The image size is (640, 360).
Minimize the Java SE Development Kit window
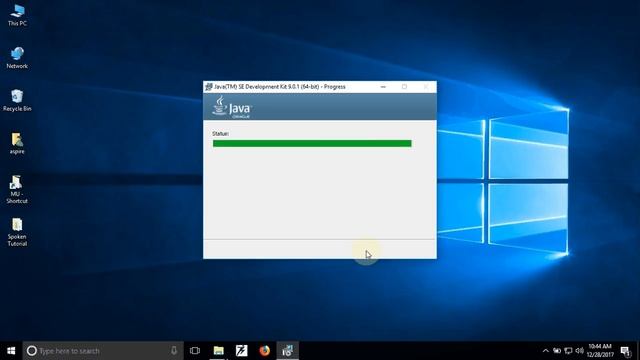tap(383, 87)
